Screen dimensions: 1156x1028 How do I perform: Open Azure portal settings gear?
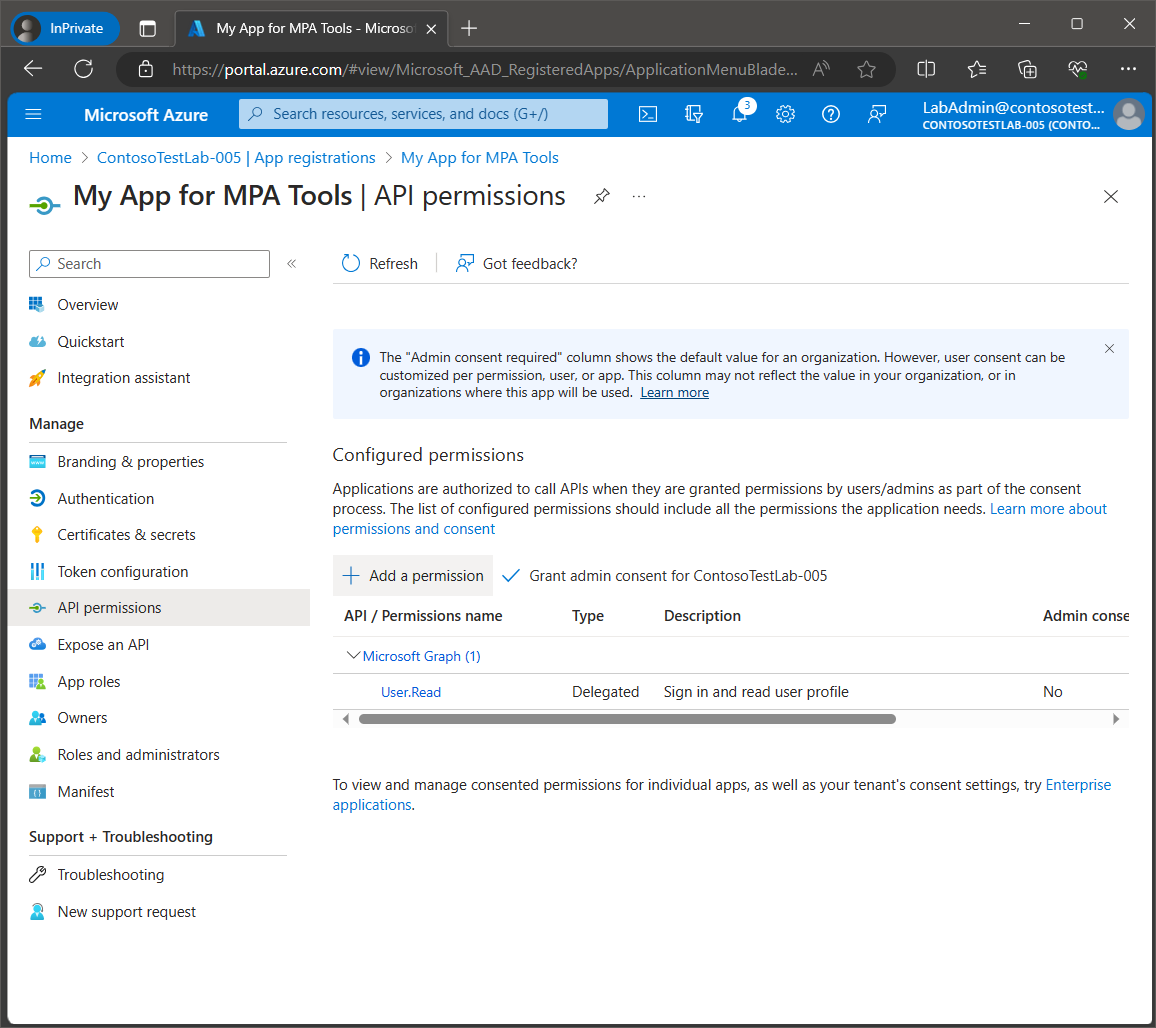[785, 114]
